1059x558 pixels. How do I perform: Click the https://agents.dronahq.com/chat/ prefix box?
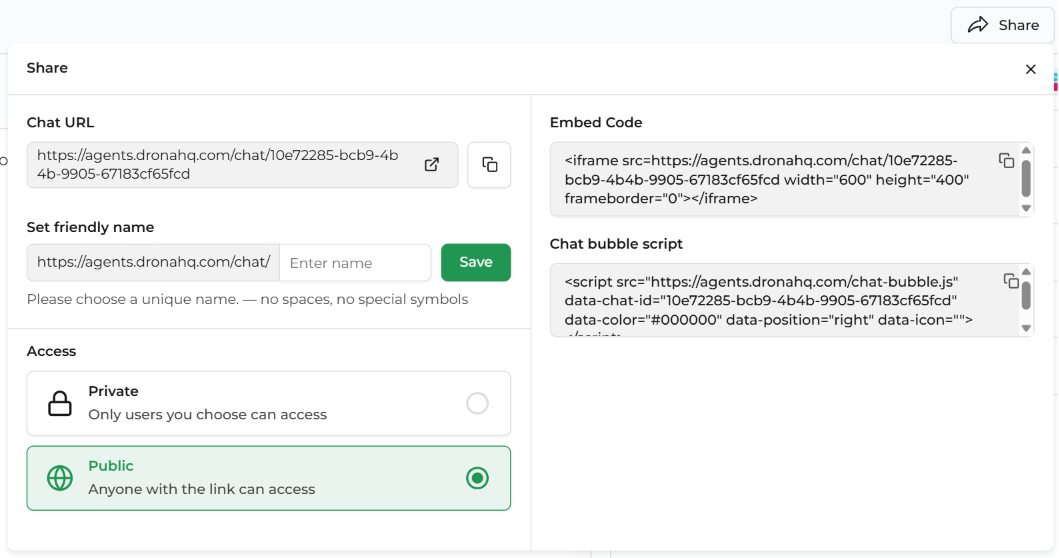click(153, 263)
